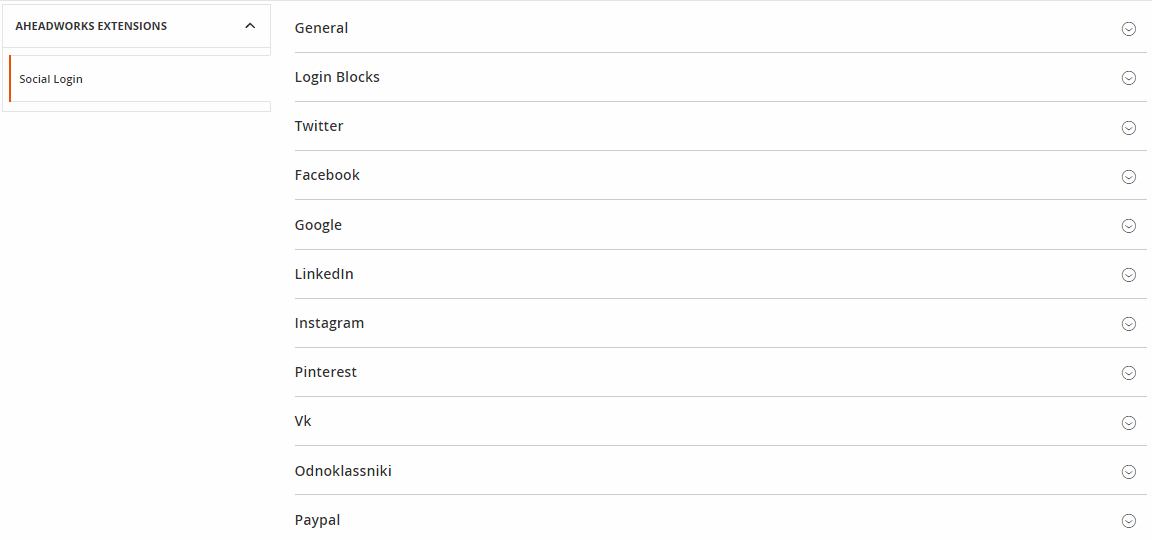This screenshot has height=540, width=1152.
Task: Click the General section expand circle icon
Action: pos(1128,29)
